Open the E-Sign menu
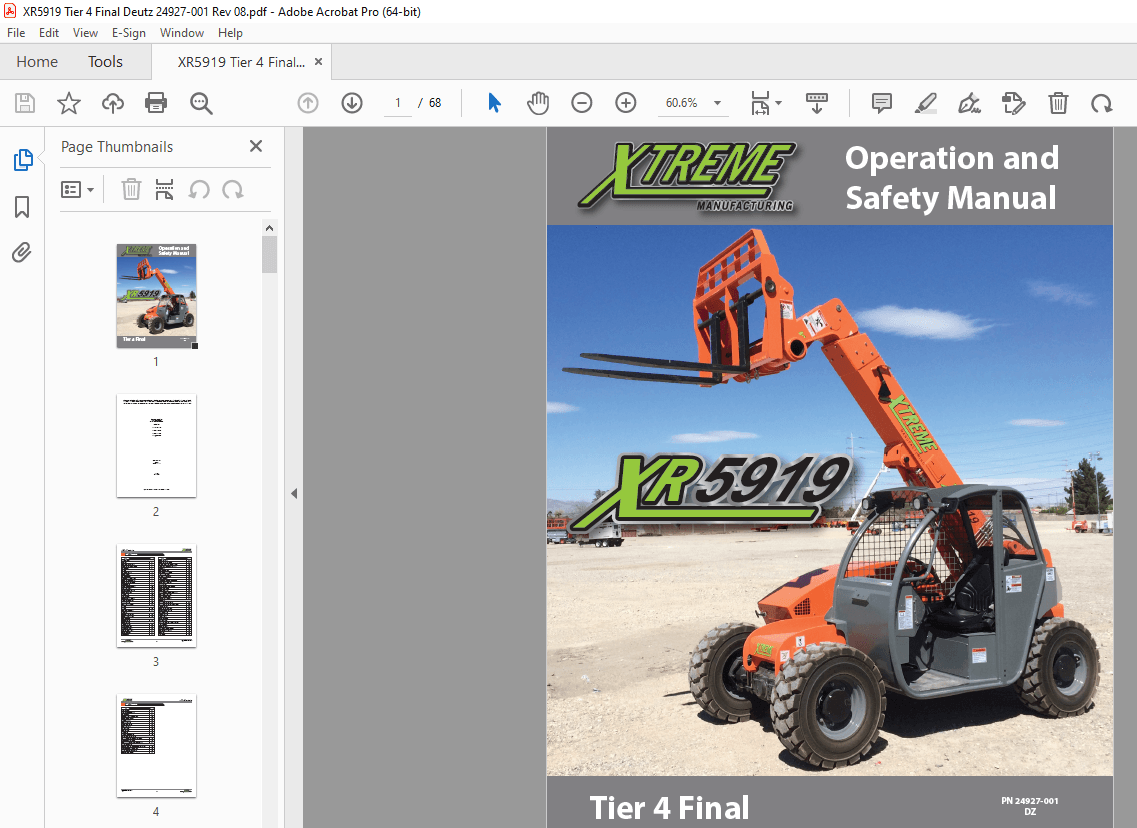The width and height of the screenshot is (1137, 828). pyautogui.click(x=128, y=33)
